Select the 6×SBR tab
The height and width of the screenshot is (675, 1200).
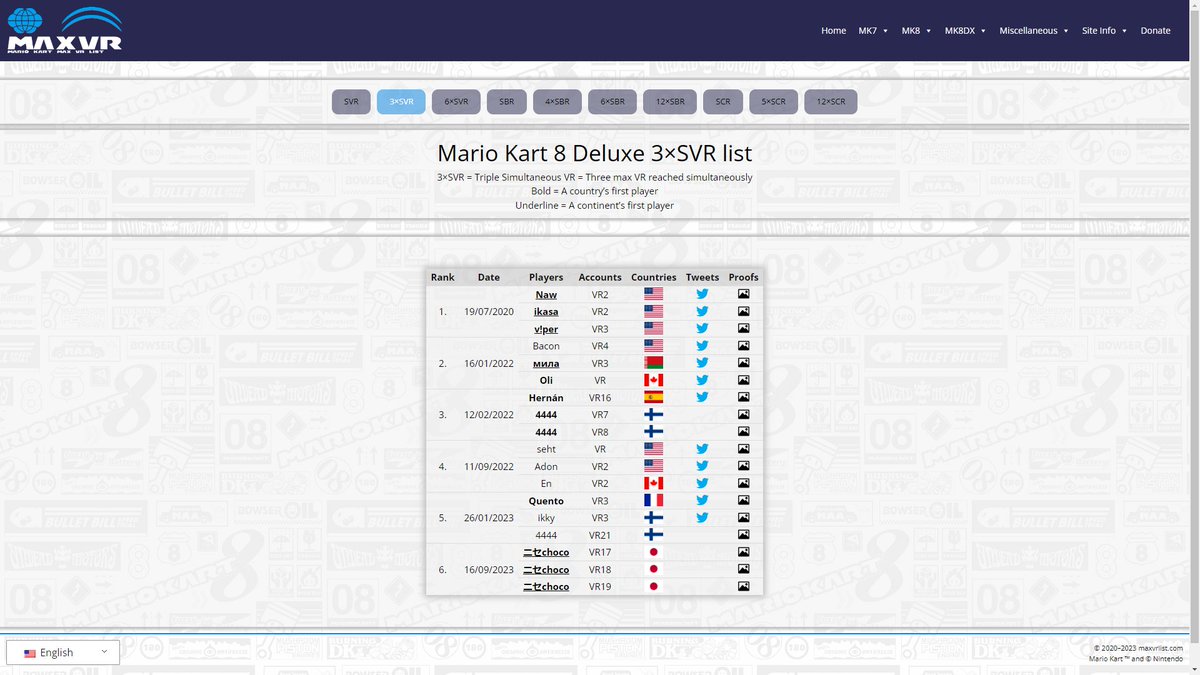pyautogui.click(x=612, y=101)
